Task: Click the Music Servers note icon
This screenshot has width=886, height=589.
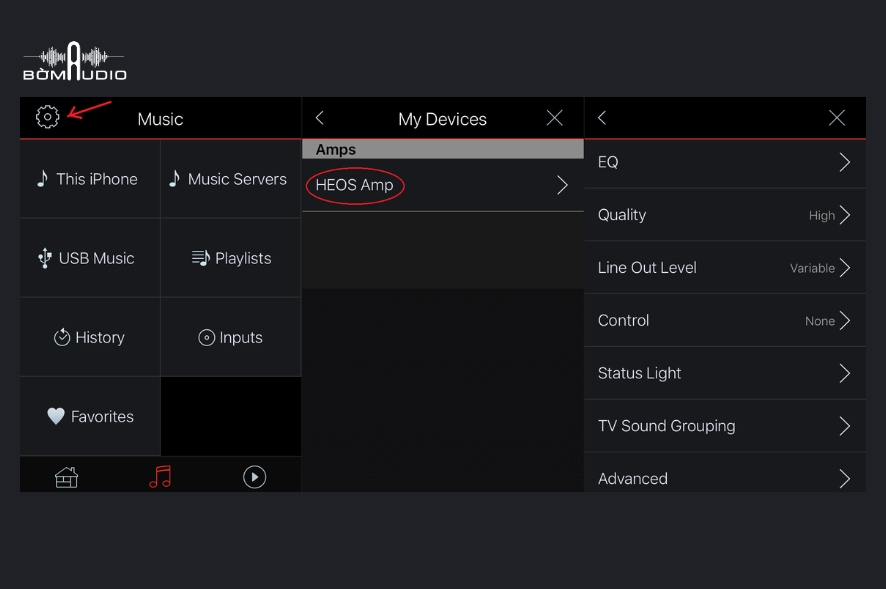Action: pyautogui.click(x=175, y=178)
